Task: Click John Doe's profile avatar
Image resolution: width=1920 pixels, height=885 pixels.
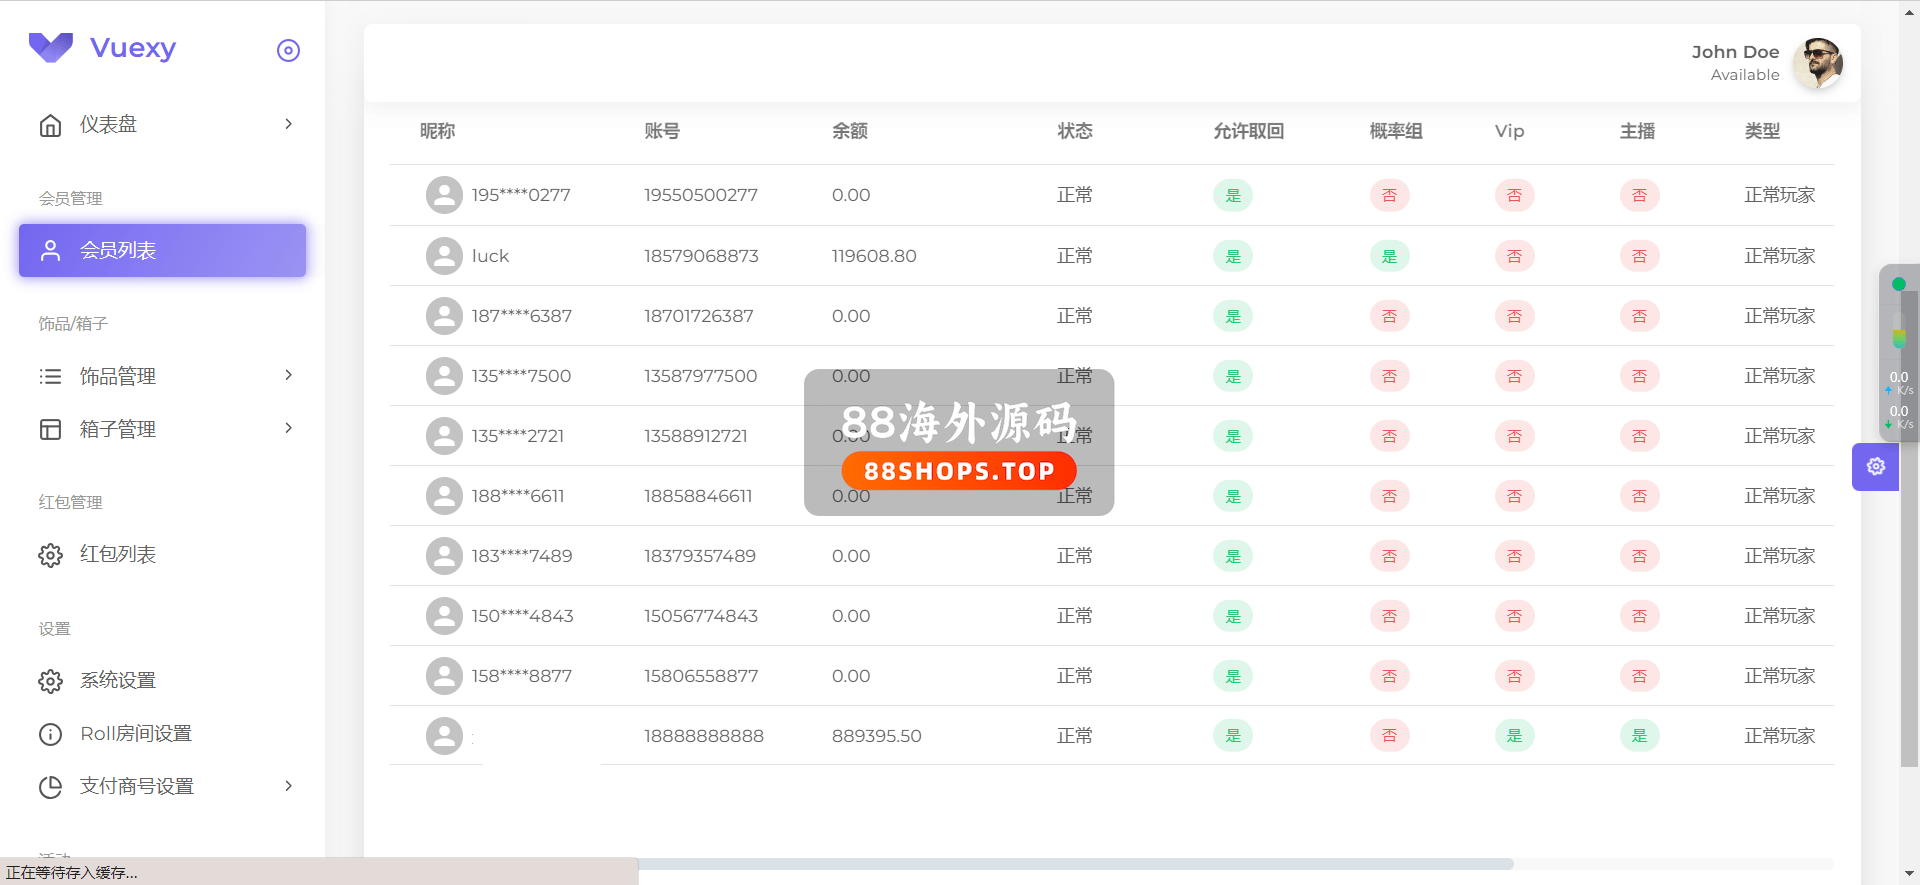Action: (1817, 63)
